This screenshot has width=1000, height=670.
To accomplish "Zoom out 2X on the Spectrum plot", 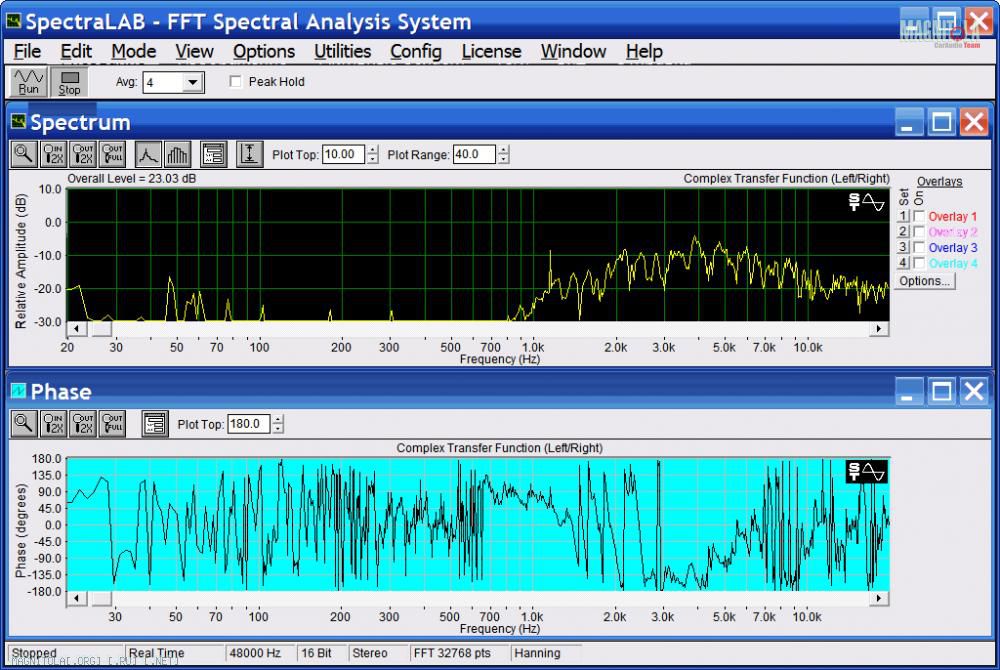I will pyautogui.click(x=84, y=154).
